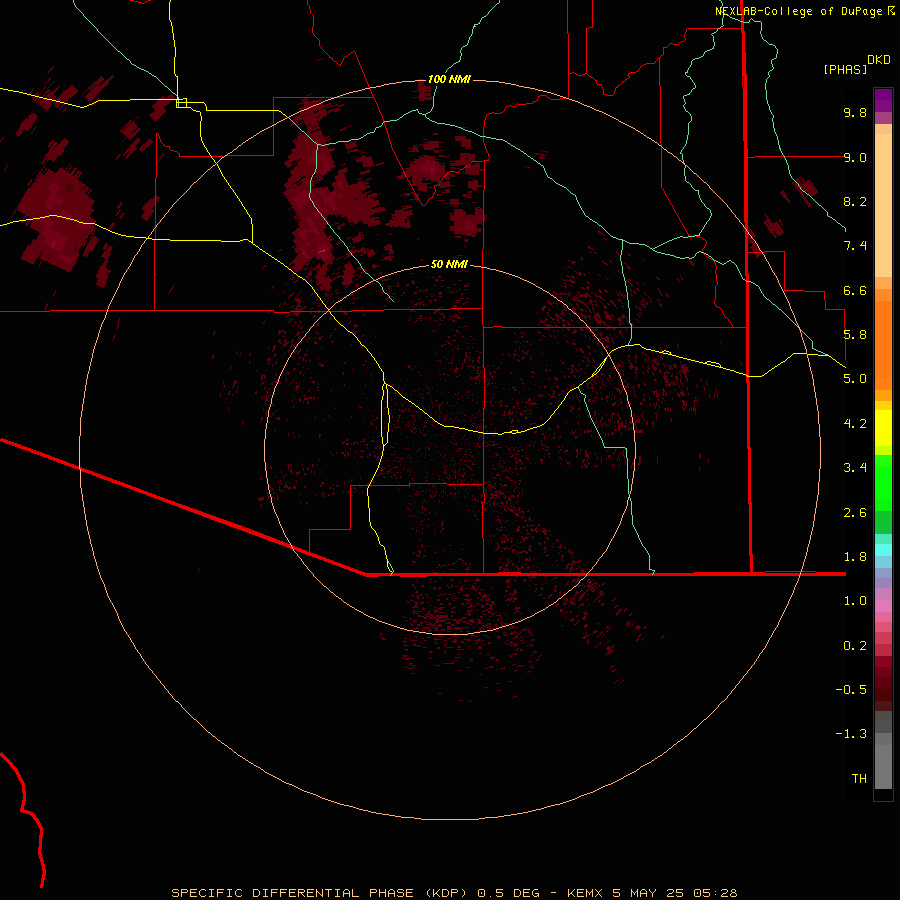This screenshot has width=900, height=900.
Task: Click the 0.2 scale value
Action: 855,646
